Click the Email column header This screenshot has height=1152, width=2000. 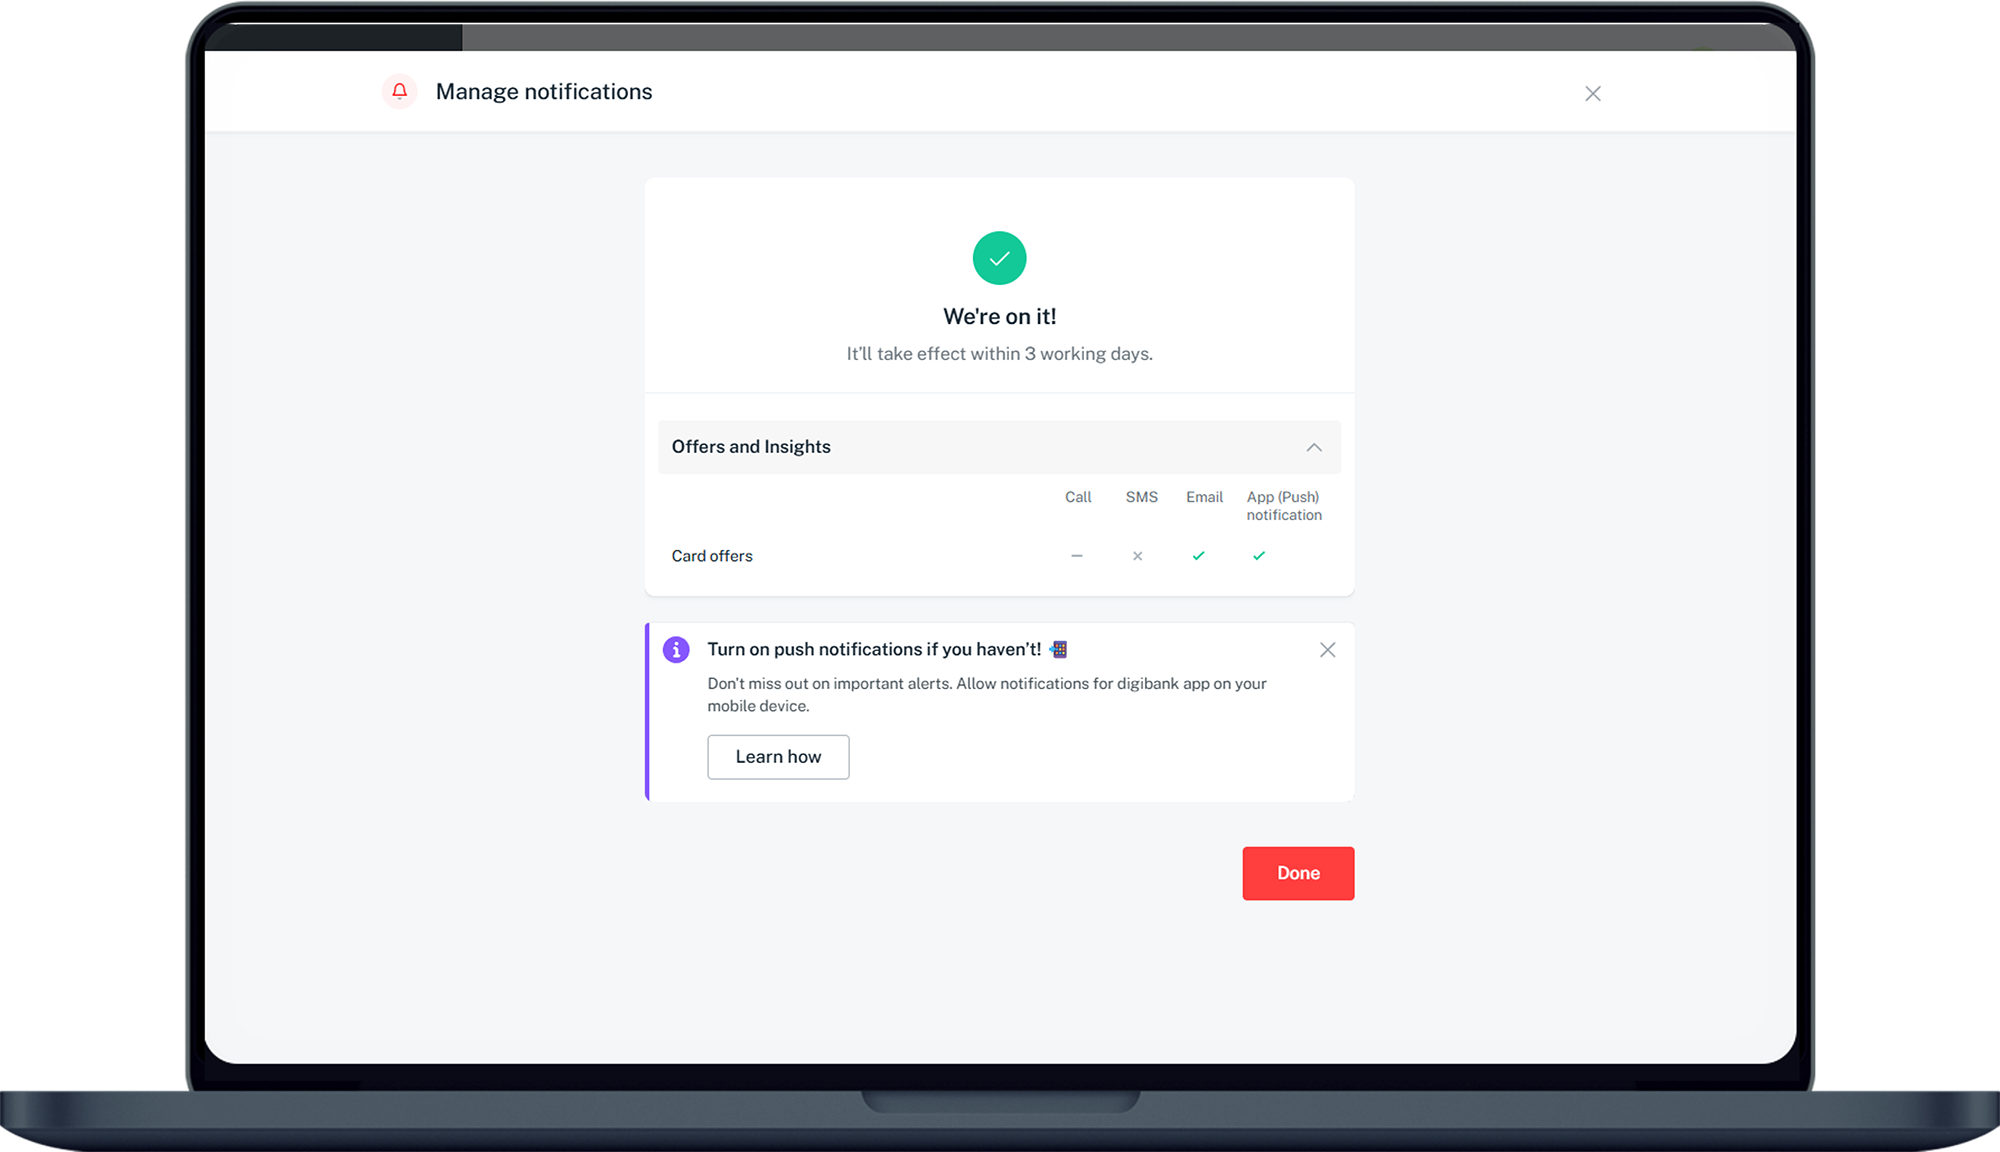[x=1204, y=497]
